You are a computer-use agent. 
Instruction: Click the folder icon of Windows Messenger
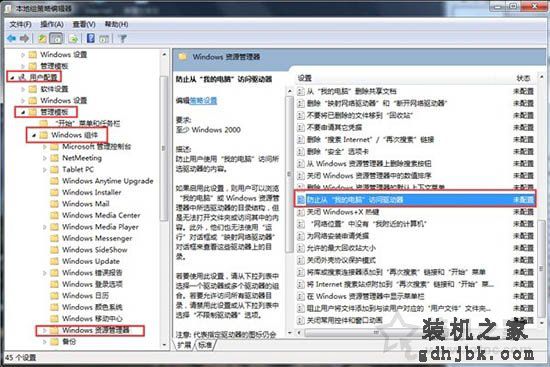pos(54,238)
